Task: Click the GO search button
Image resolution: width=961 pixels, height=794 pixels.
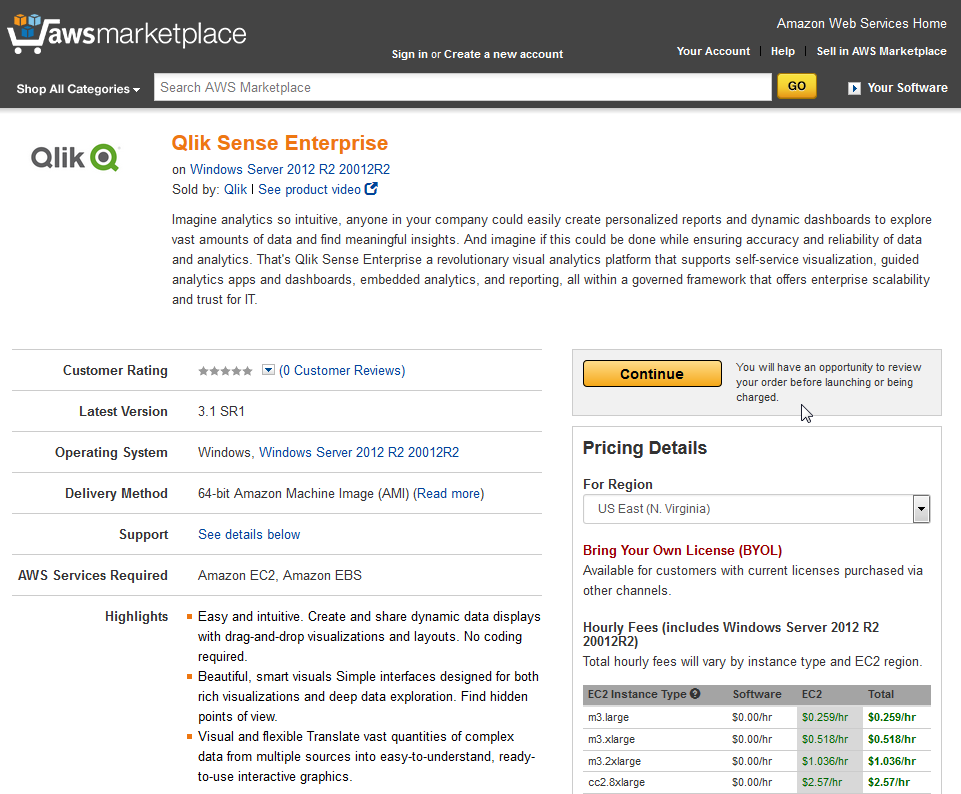Action: coord(797,86)
